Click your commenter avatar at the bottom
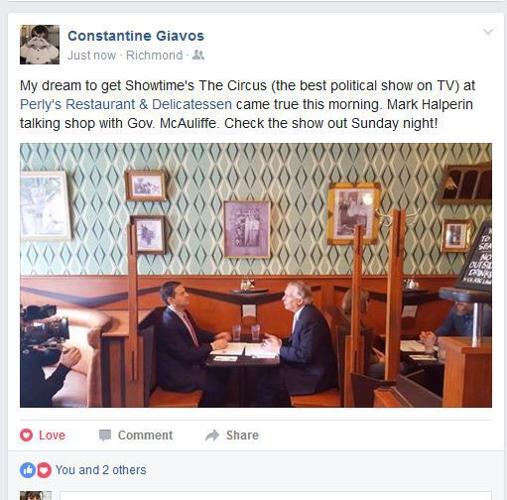The height and width of the screenshot is (500, 507). (36, 495)
